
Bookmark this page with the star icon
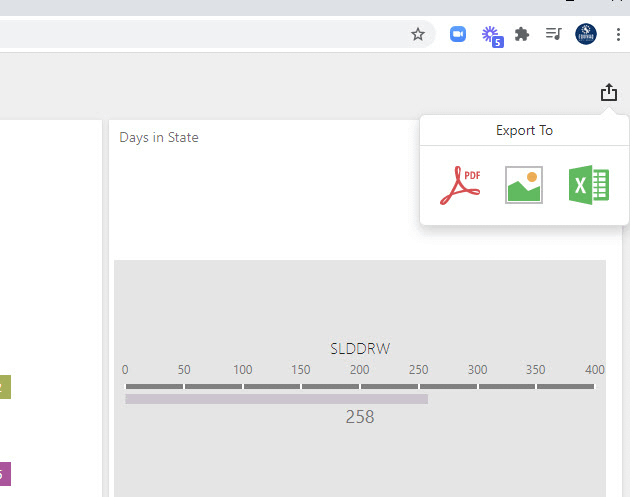point(418,34)
